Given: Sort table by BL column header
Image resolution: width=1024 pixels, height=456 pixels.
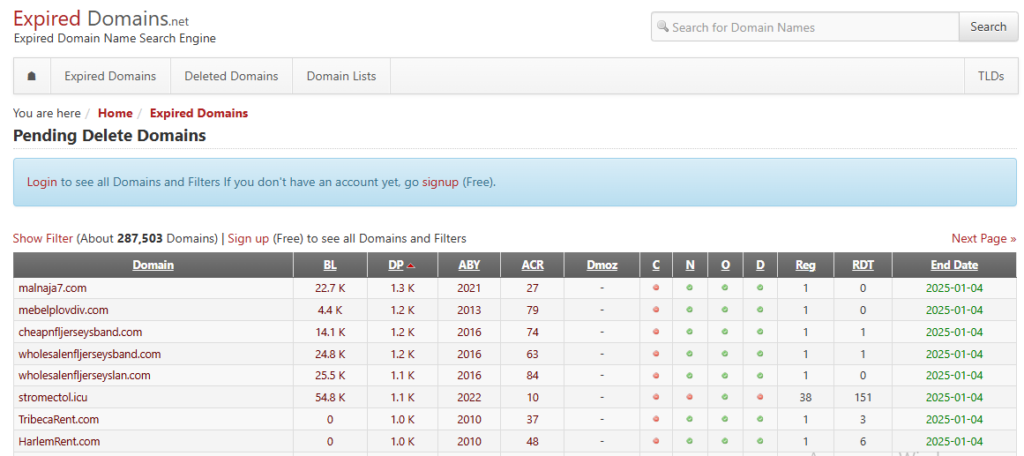Looking at the screenshot, I should [330, 265].
